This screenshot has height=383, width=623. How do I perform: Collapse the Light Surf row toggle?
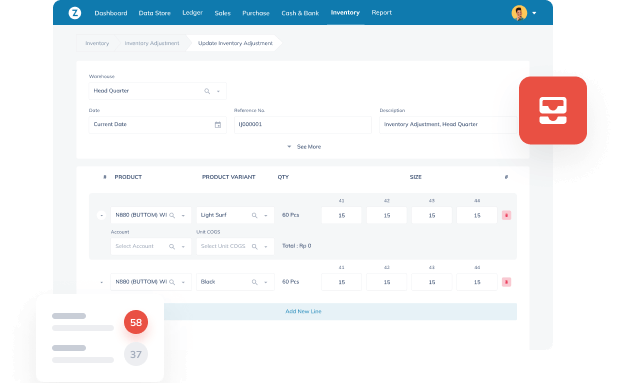pyautogui.click(x=101, y=215)
